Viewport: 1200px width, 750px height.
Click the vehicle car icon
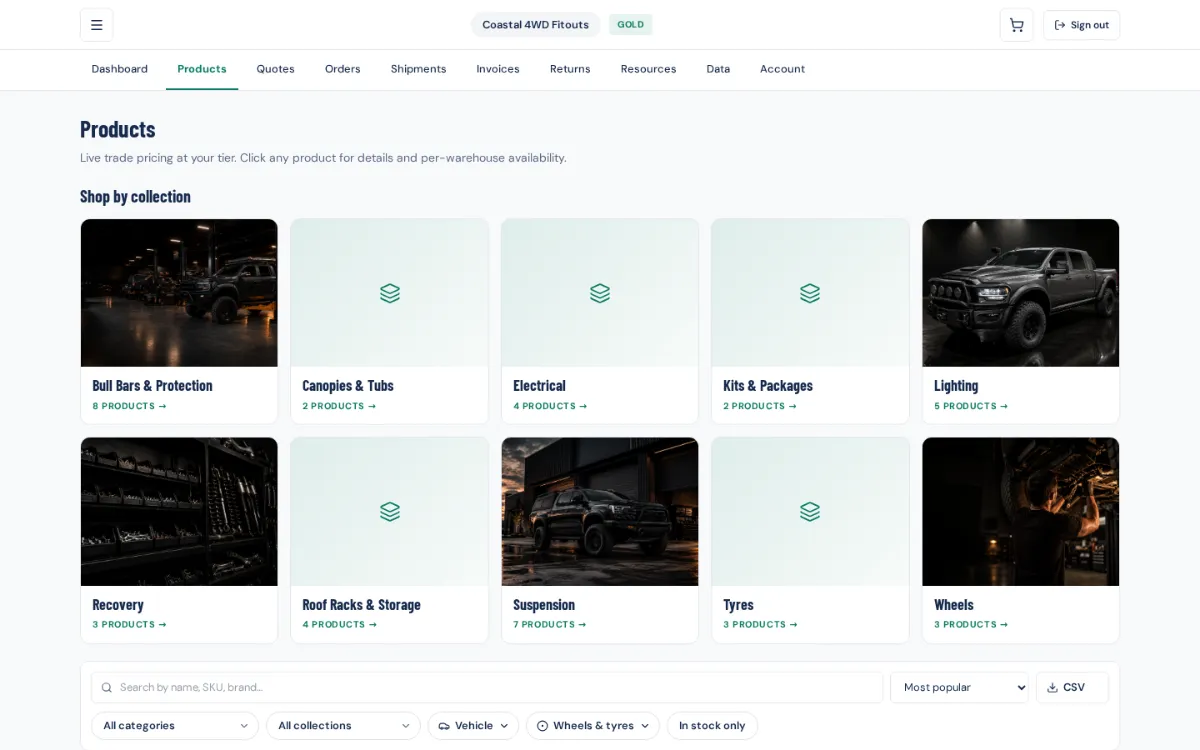pyautogui.click(x=444, y=726)
